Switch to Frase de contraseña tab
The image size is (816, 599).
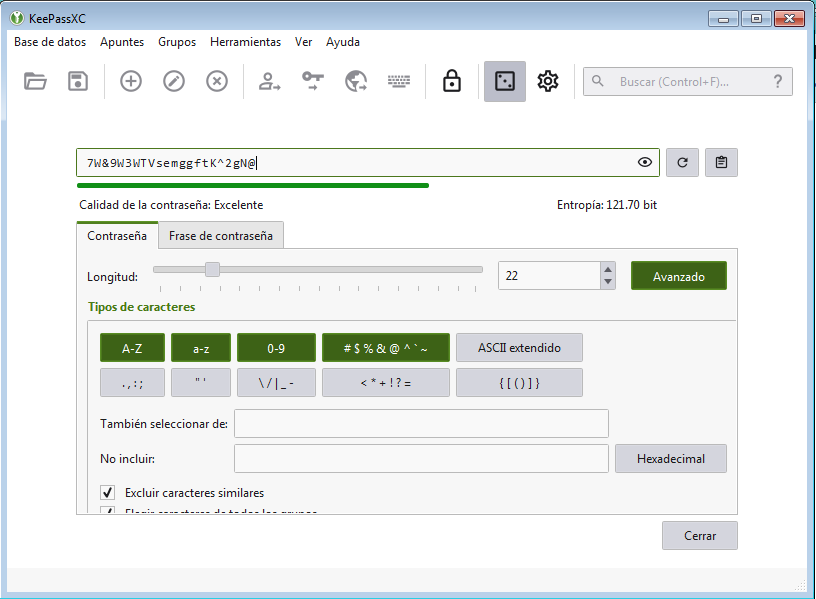221,236
